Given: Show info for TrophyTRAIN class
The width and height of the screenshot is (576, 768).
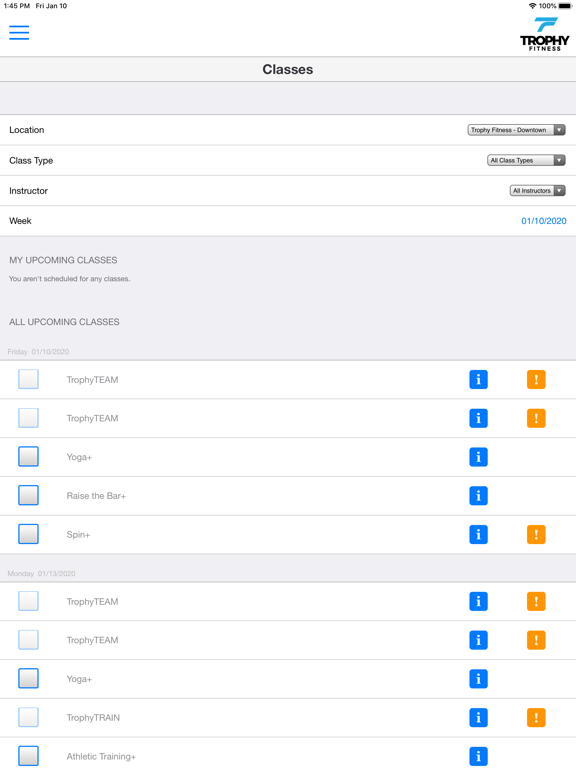Looking at the screenshot, I should (x=478, y=717).
